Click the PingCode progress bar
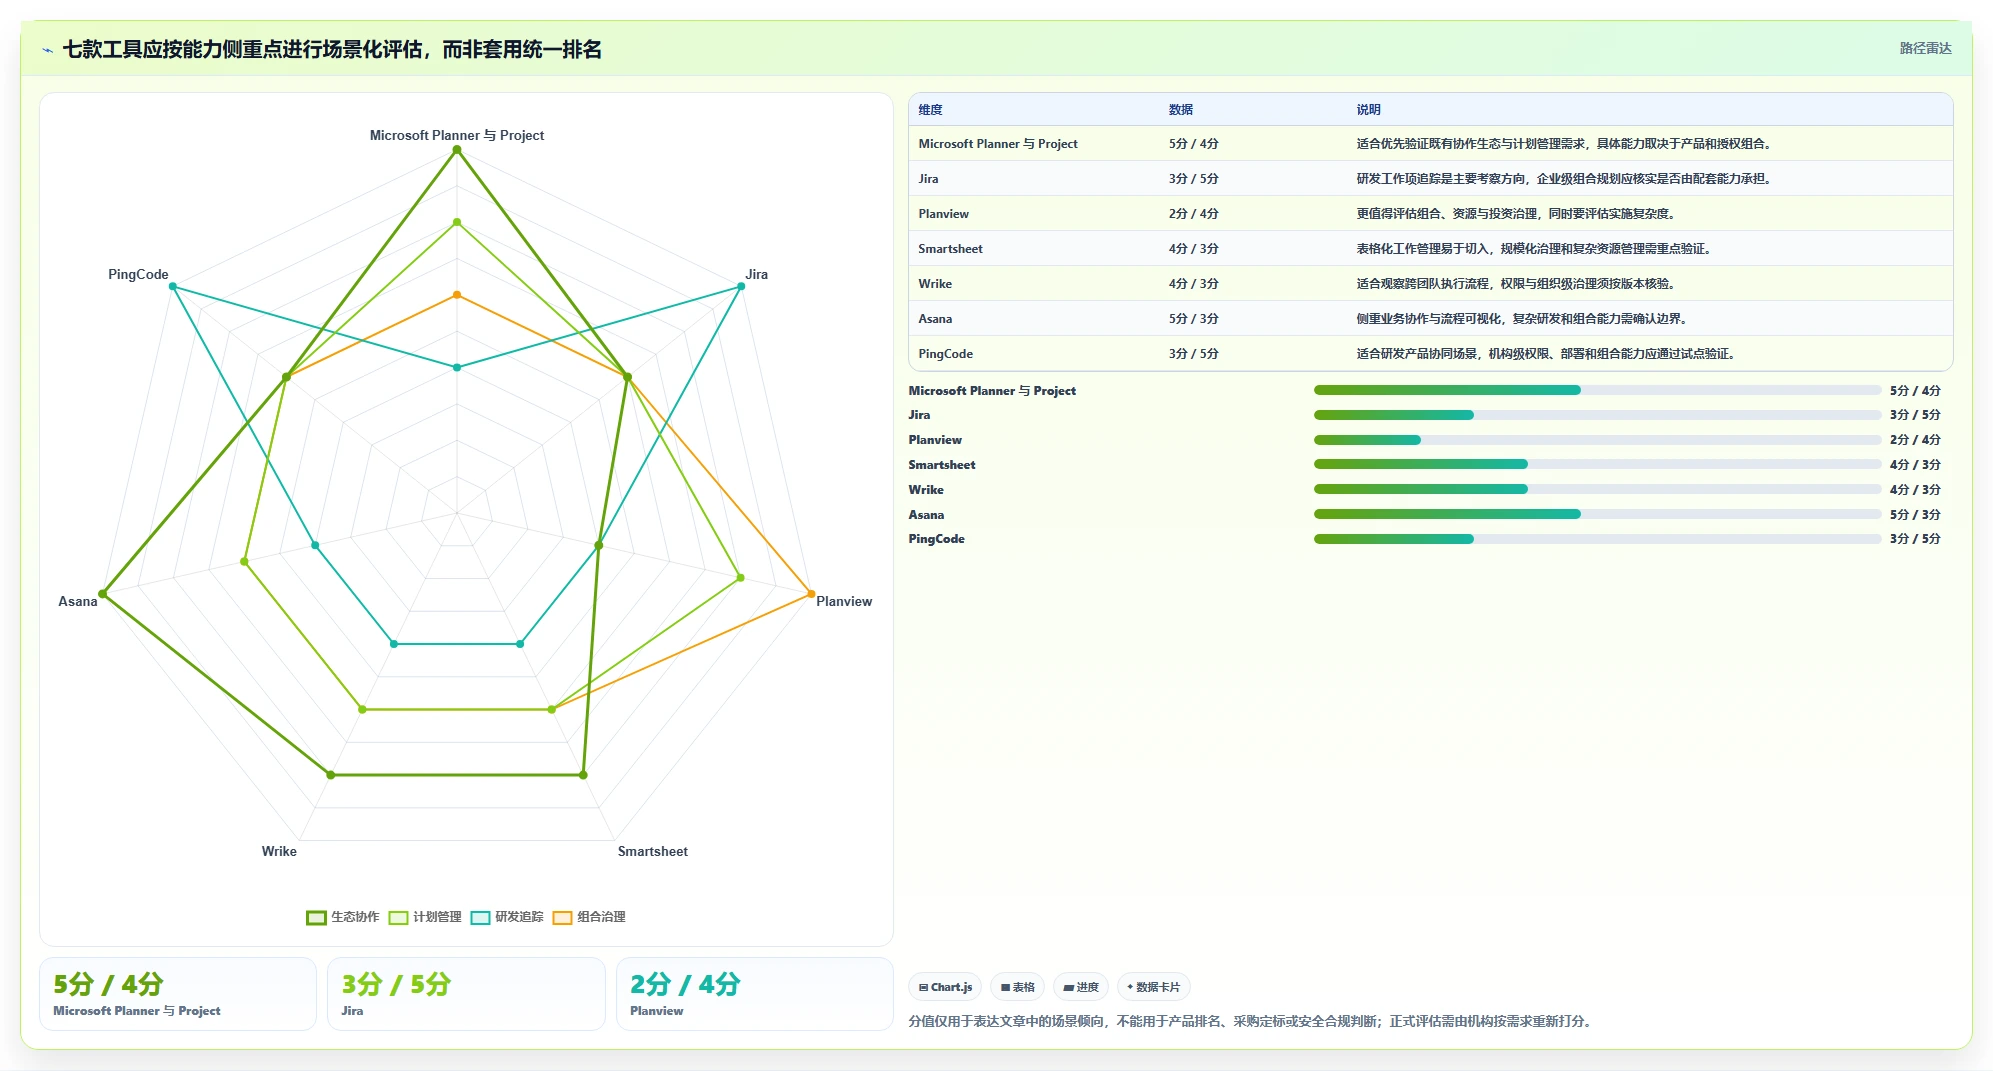This screenshot has height=1071, width=1993. click(x=1597, y=539)
